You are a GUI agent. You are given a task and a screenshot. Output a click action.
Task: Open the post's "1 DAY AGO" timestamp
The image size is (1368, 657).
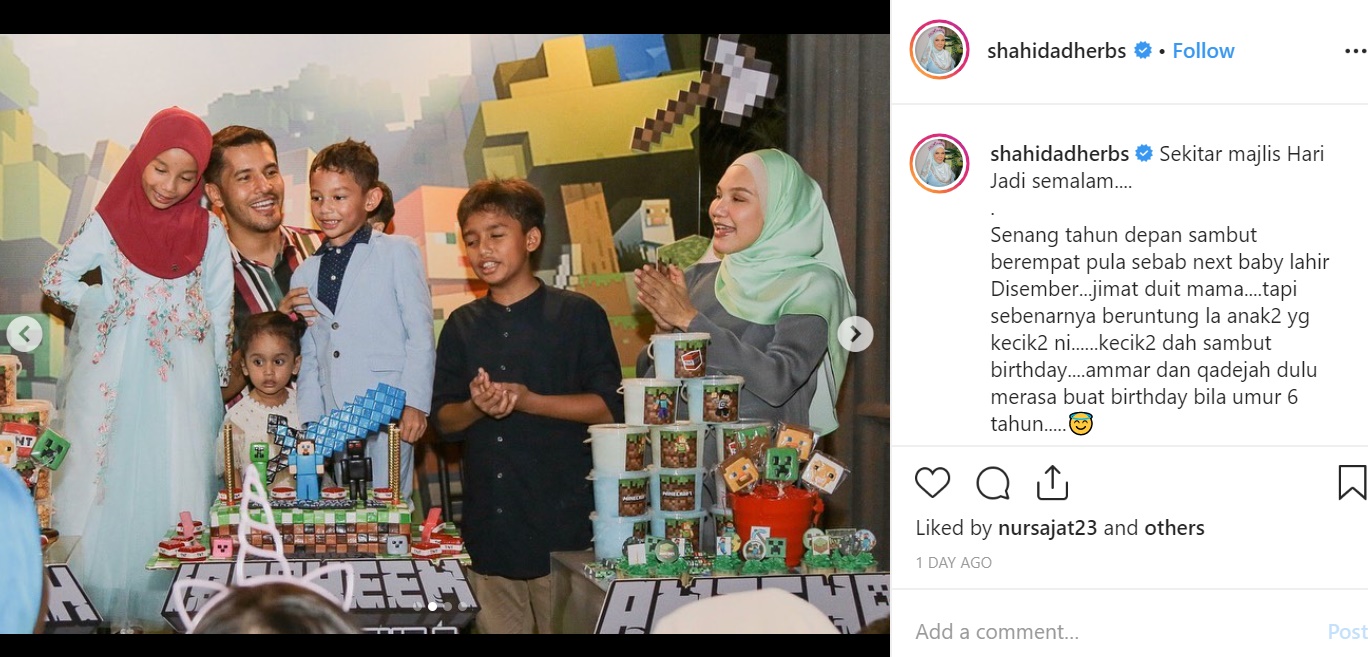point(954,563)
